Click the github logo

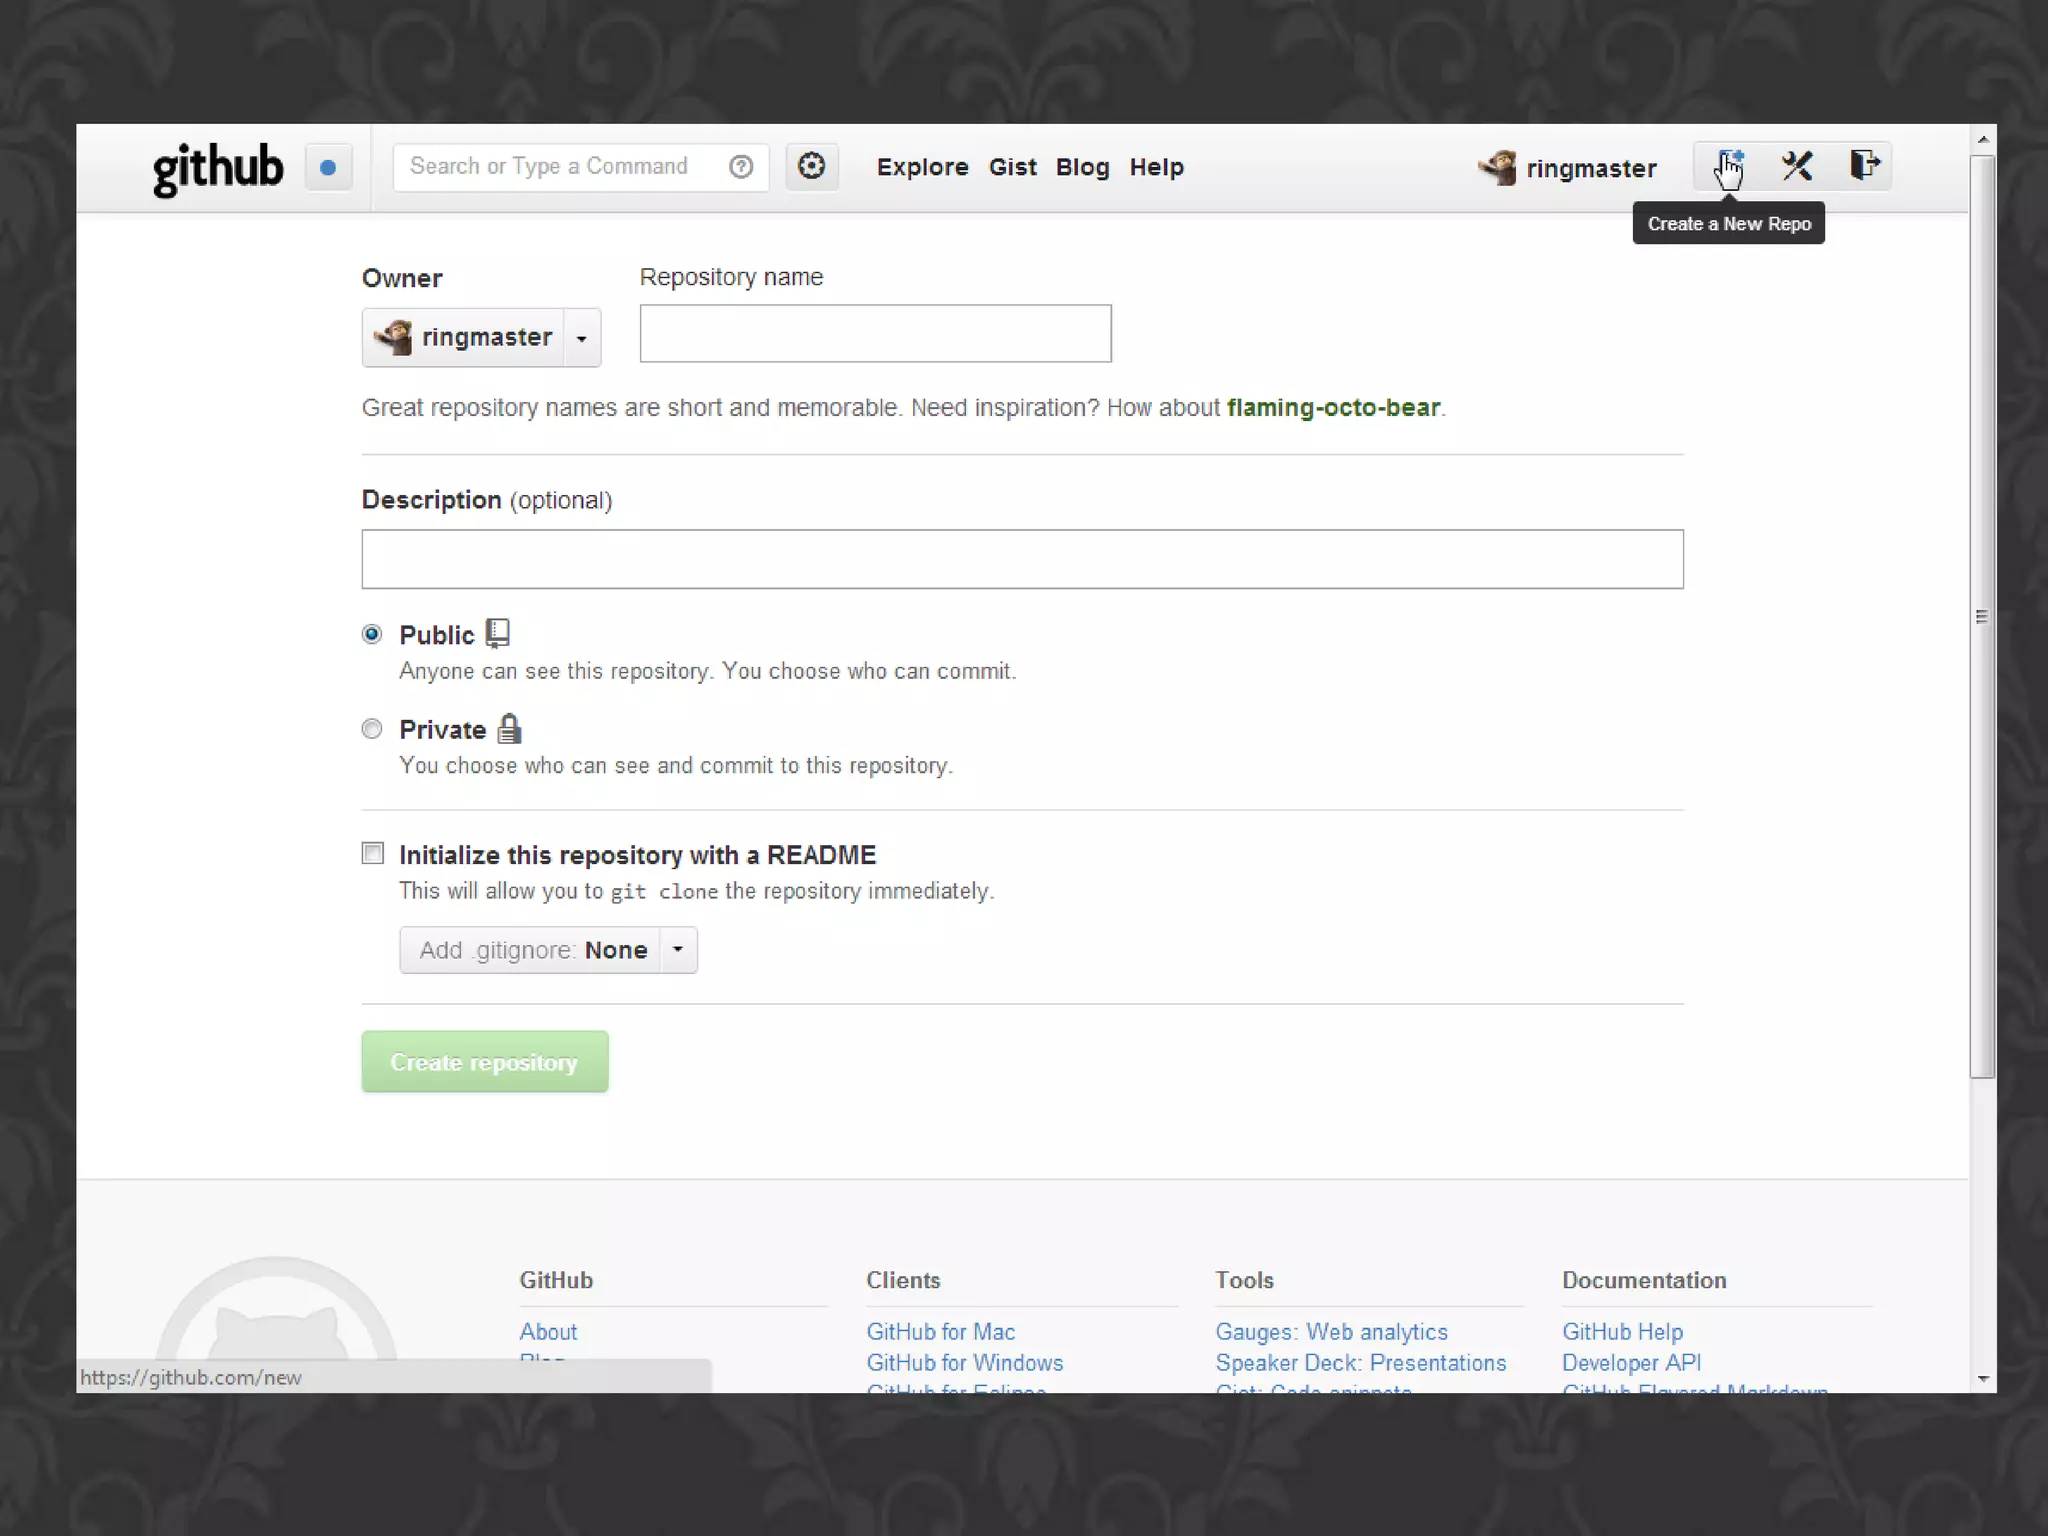click(x=218, y=167)
